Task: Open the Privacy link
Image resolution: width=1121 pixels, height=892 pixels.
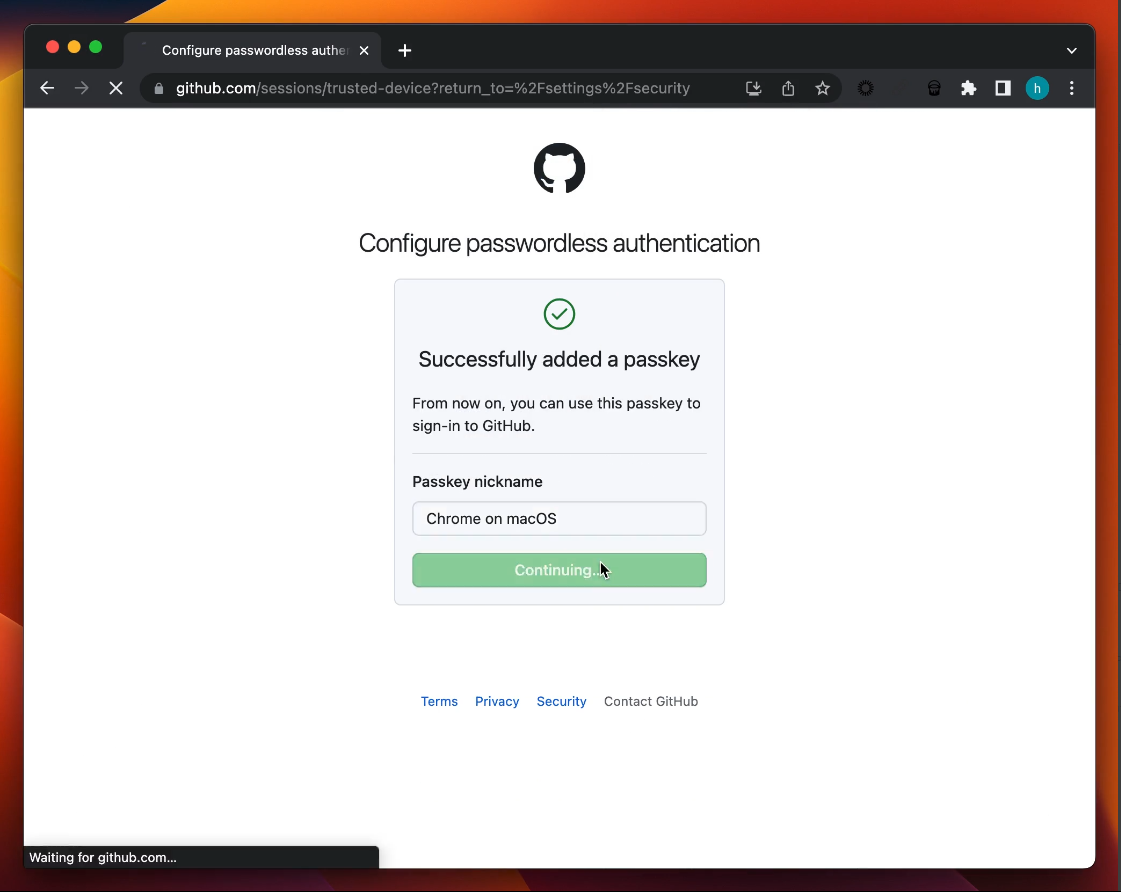Action: tap(497, 701)
